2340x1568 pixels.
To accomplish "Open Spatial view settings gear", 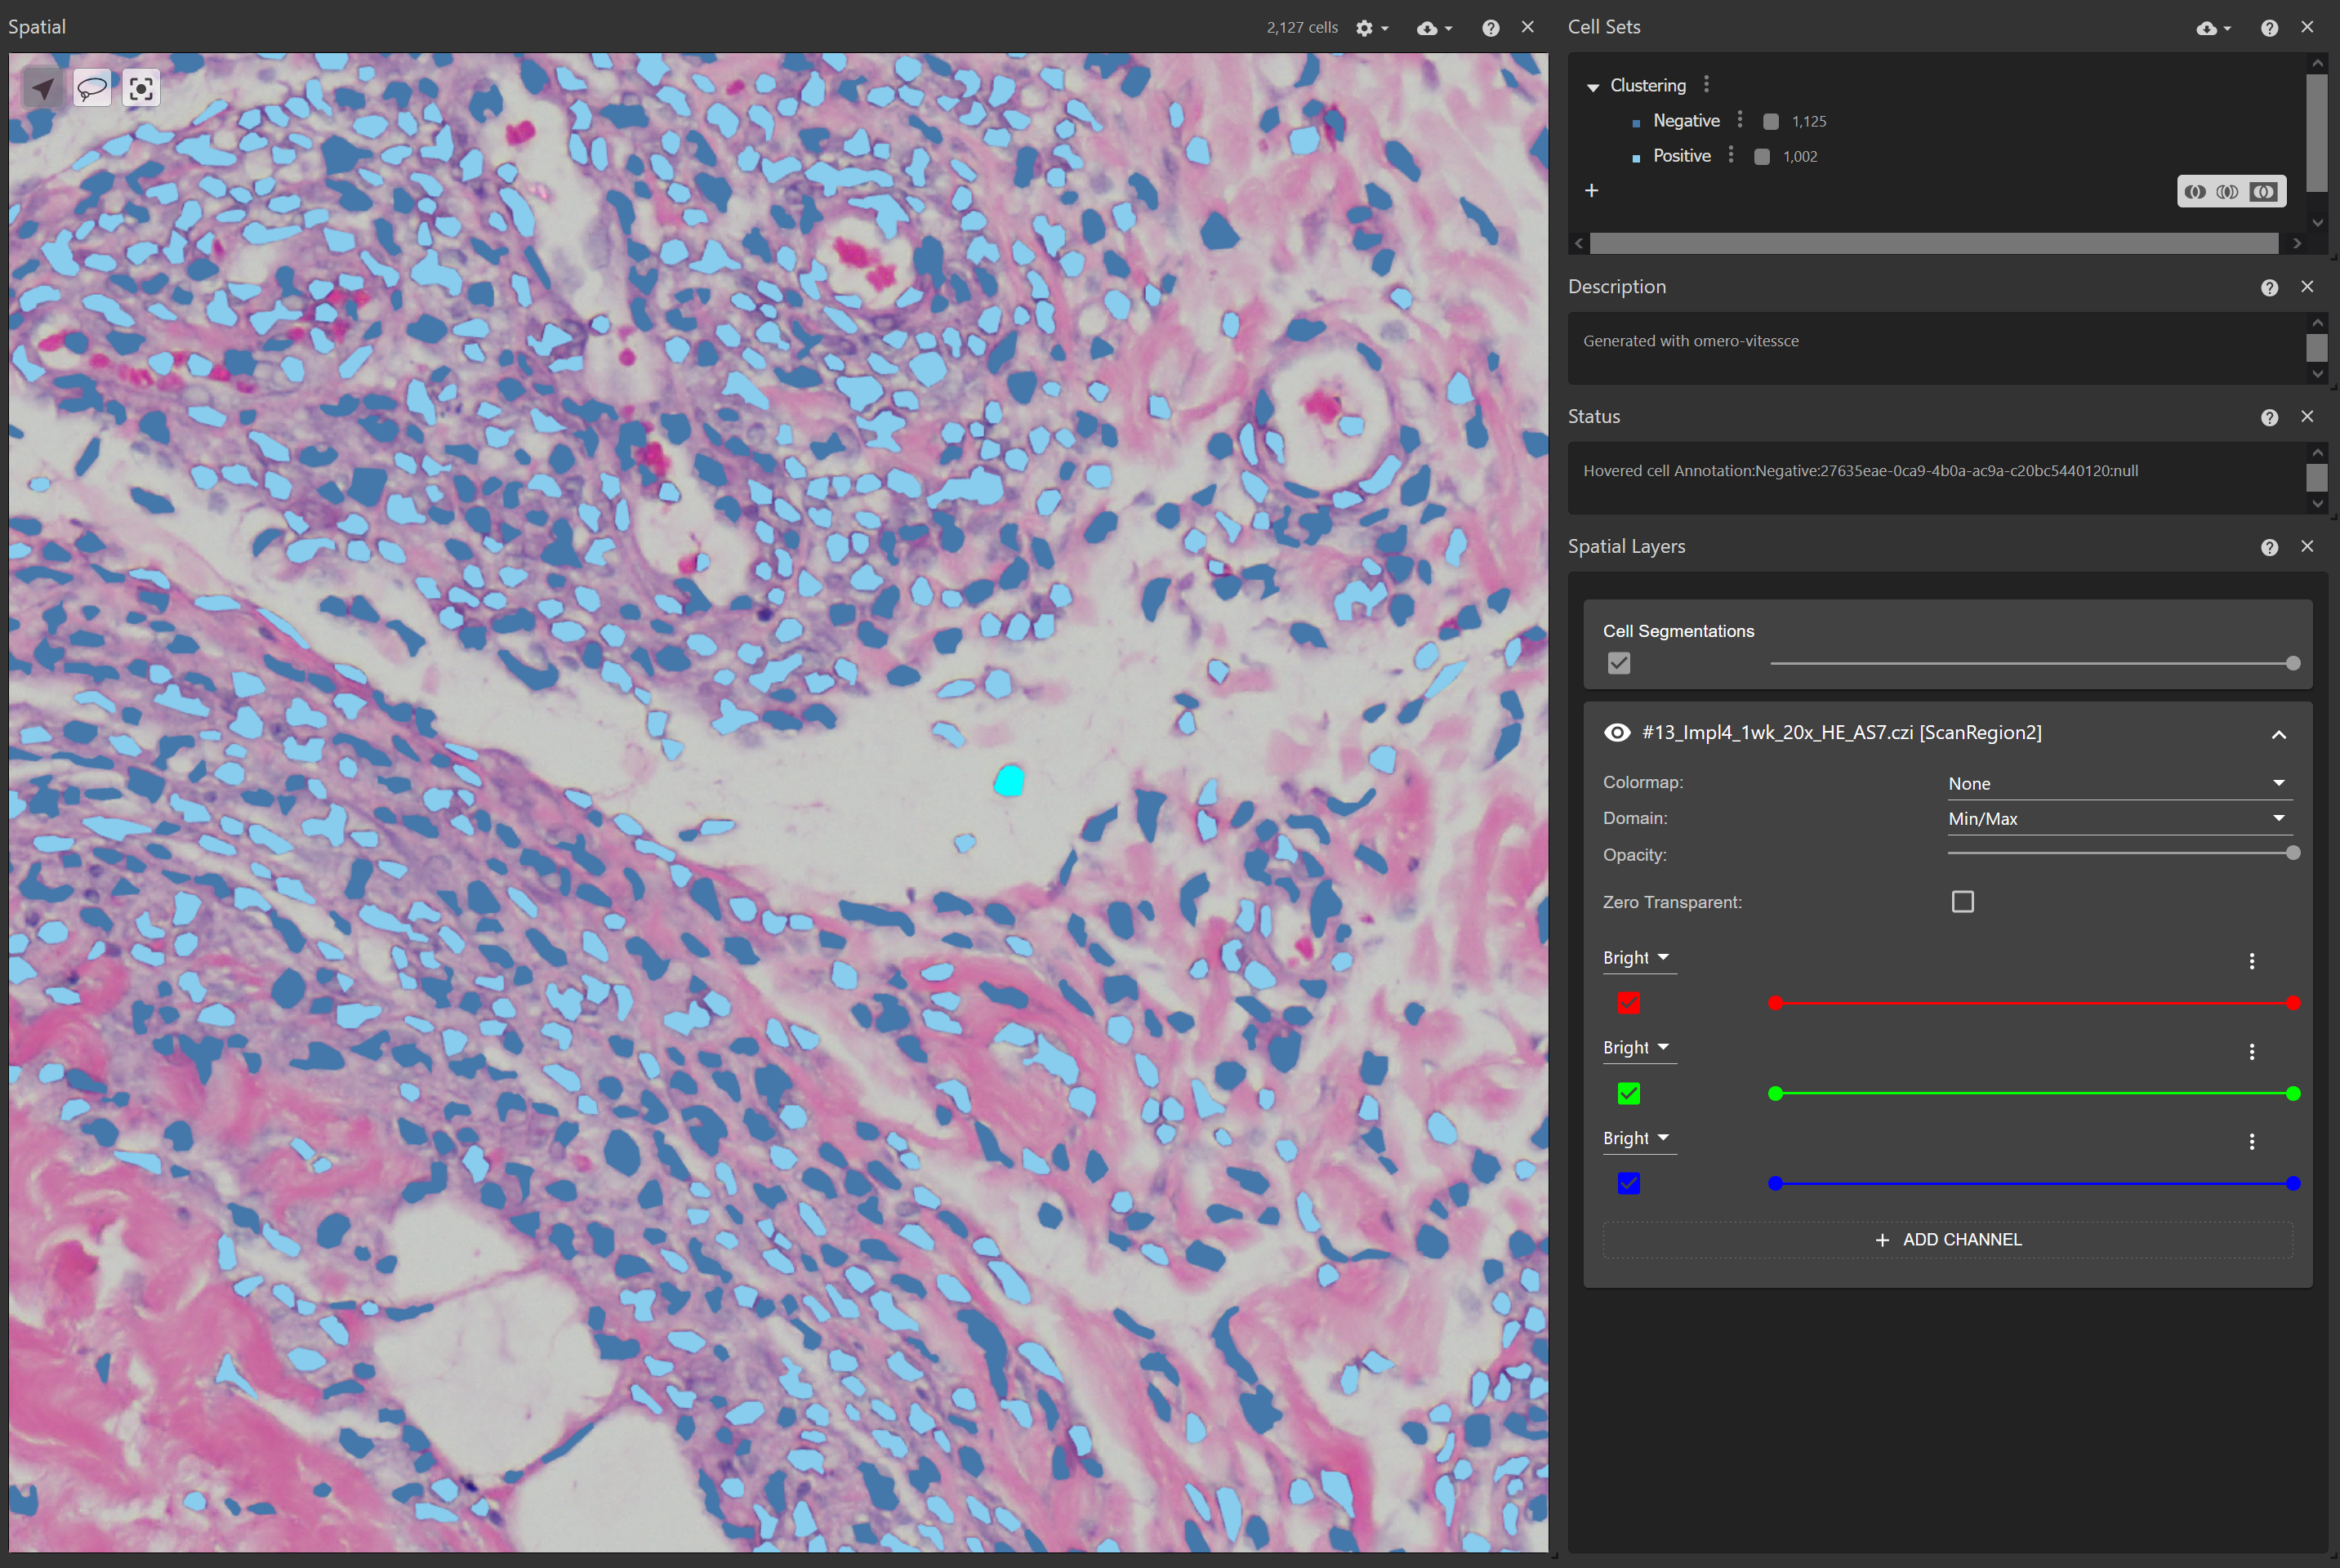I will pyautogui.click(x=1366, y=28).
